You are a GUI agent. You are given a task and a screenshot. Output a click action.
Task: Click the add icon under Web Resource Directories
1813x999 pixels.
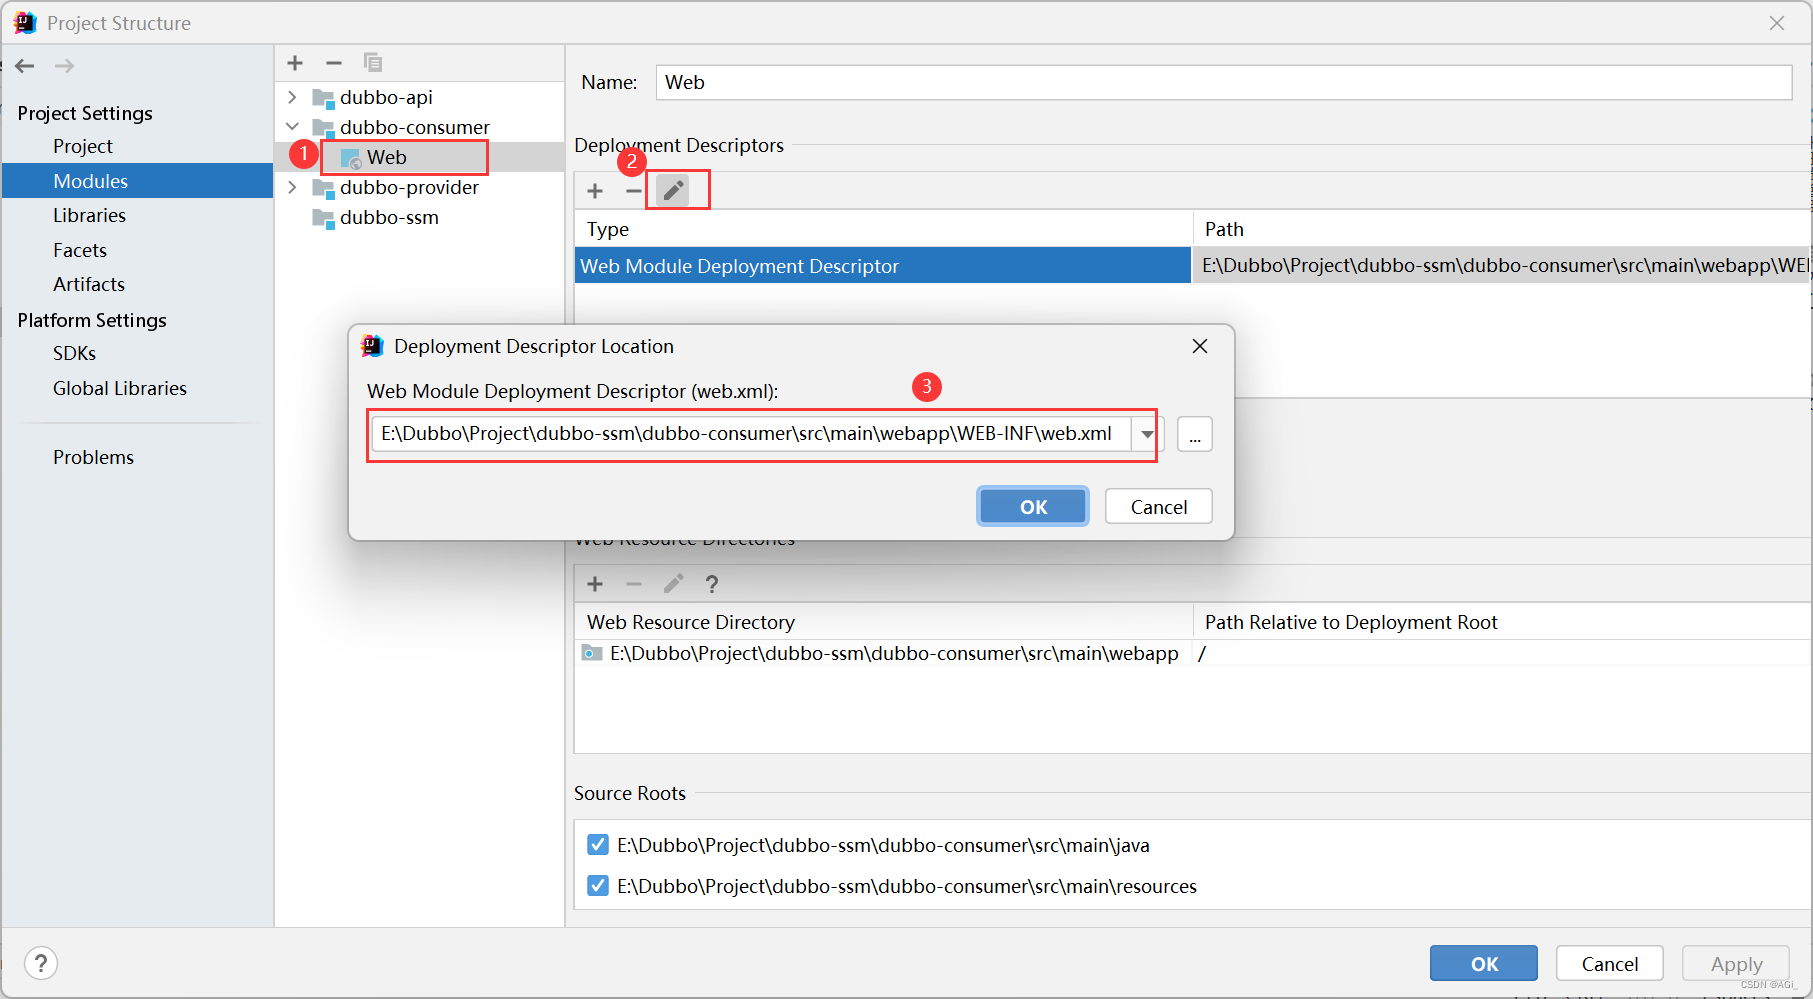(595, 583)
